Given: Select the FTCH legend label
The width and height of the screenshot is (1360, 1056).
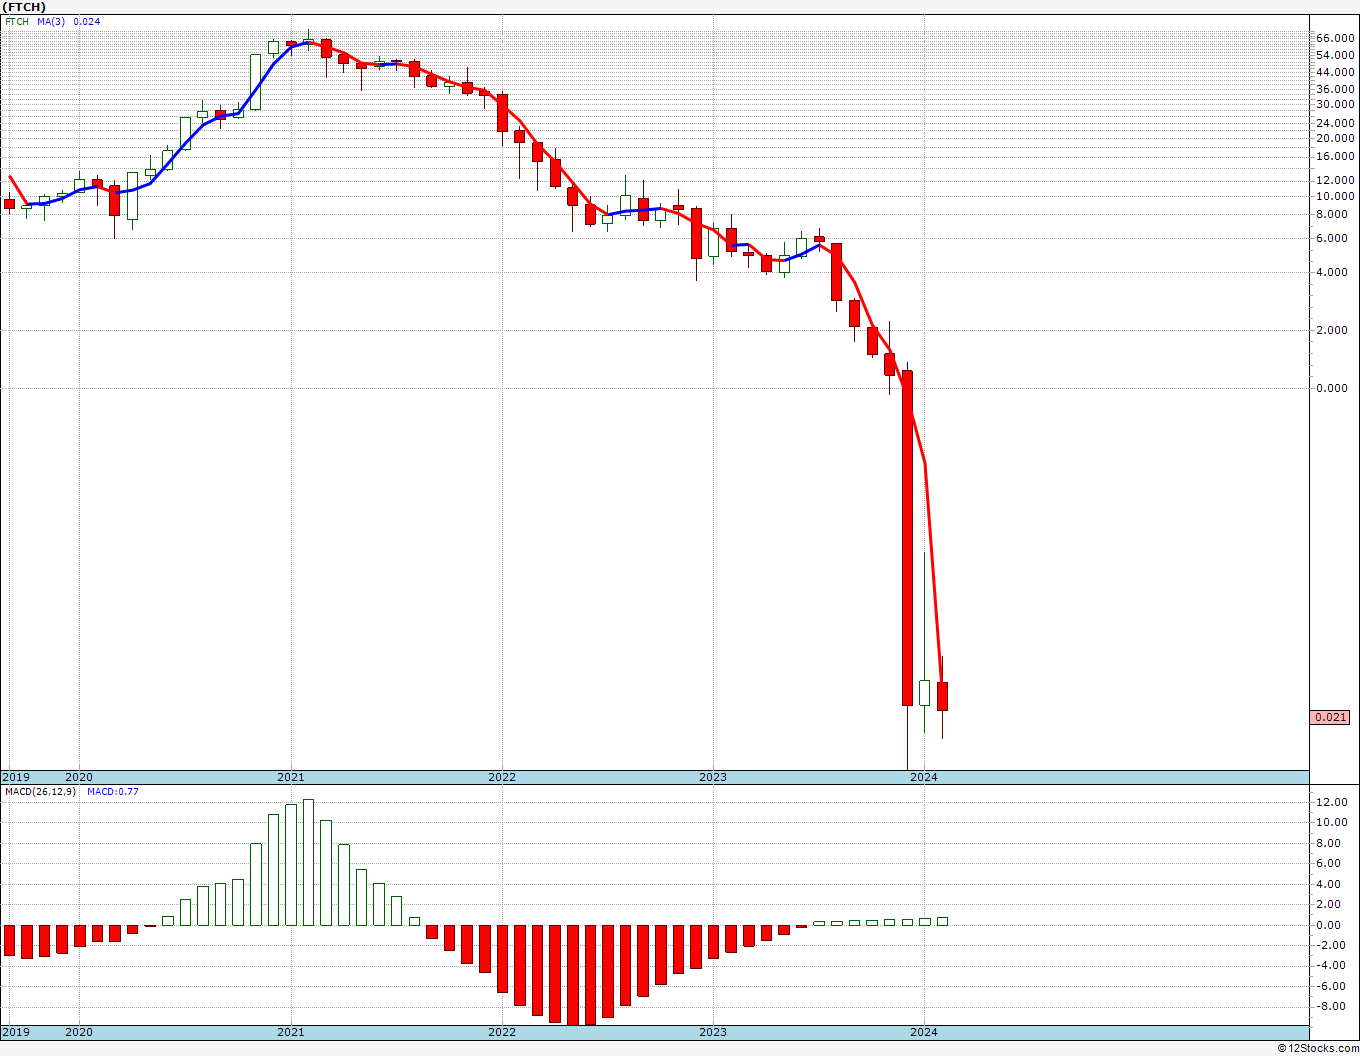Looking at the screenshot, I should [17, 21].
